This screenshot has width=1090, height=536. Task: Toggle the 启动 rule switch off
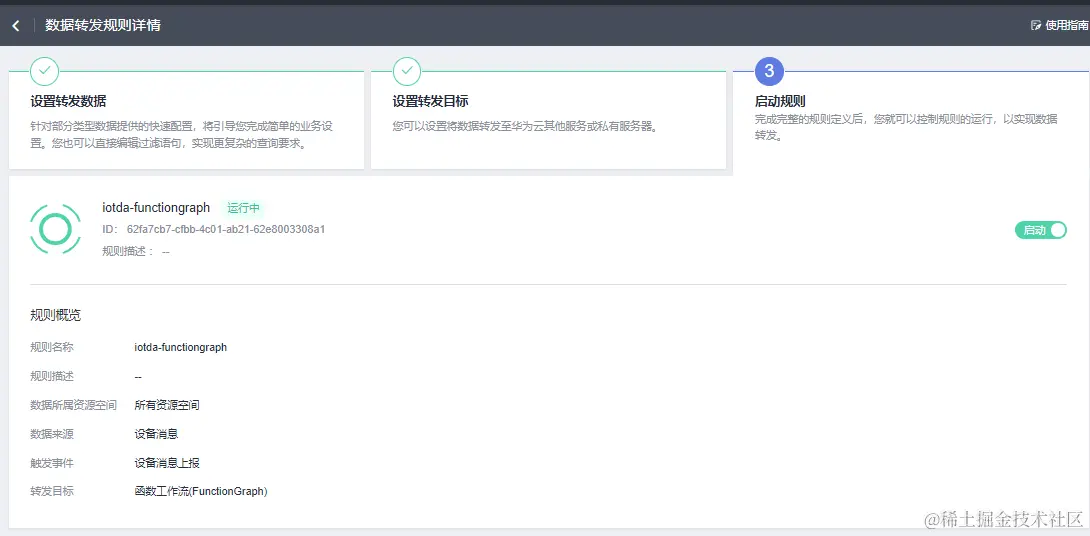1041,230
